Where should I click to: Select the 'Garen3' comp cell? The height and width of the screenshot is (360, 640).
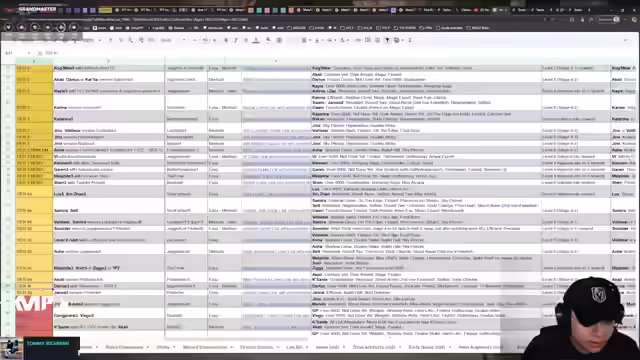click(x=109, y=169)
